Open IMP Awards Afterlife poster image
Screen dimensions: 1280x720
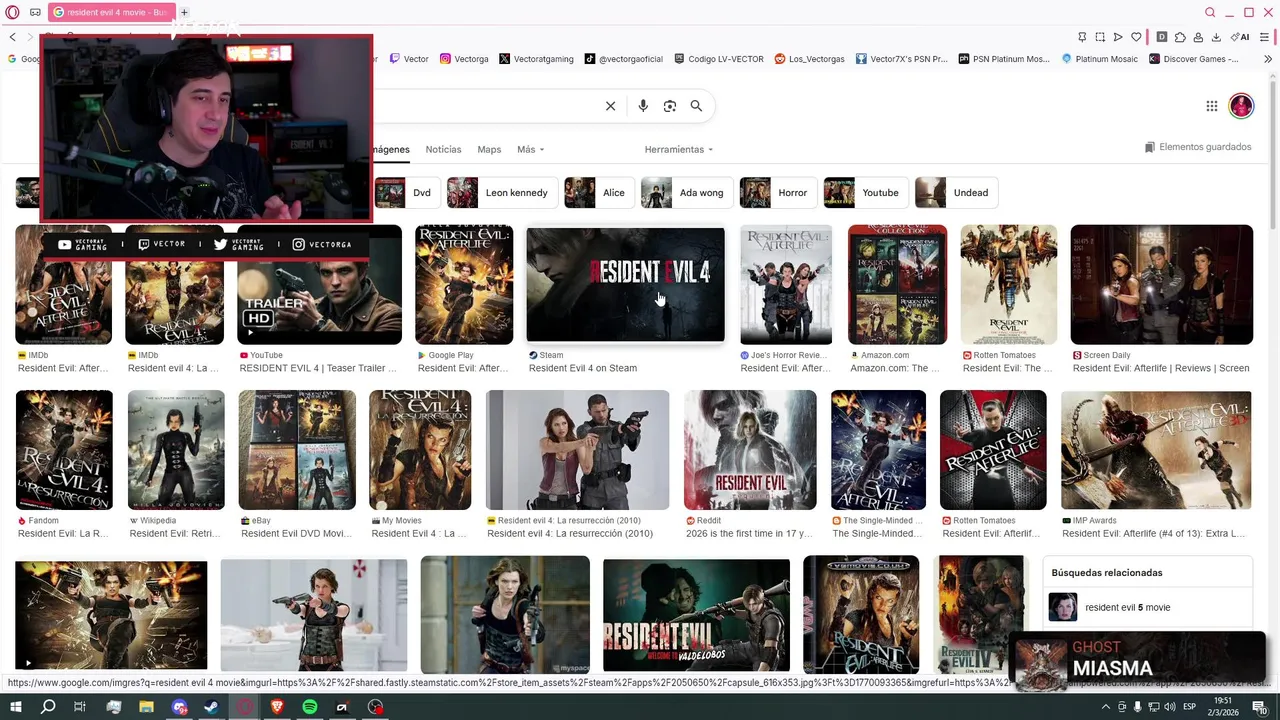(1156, 450)
